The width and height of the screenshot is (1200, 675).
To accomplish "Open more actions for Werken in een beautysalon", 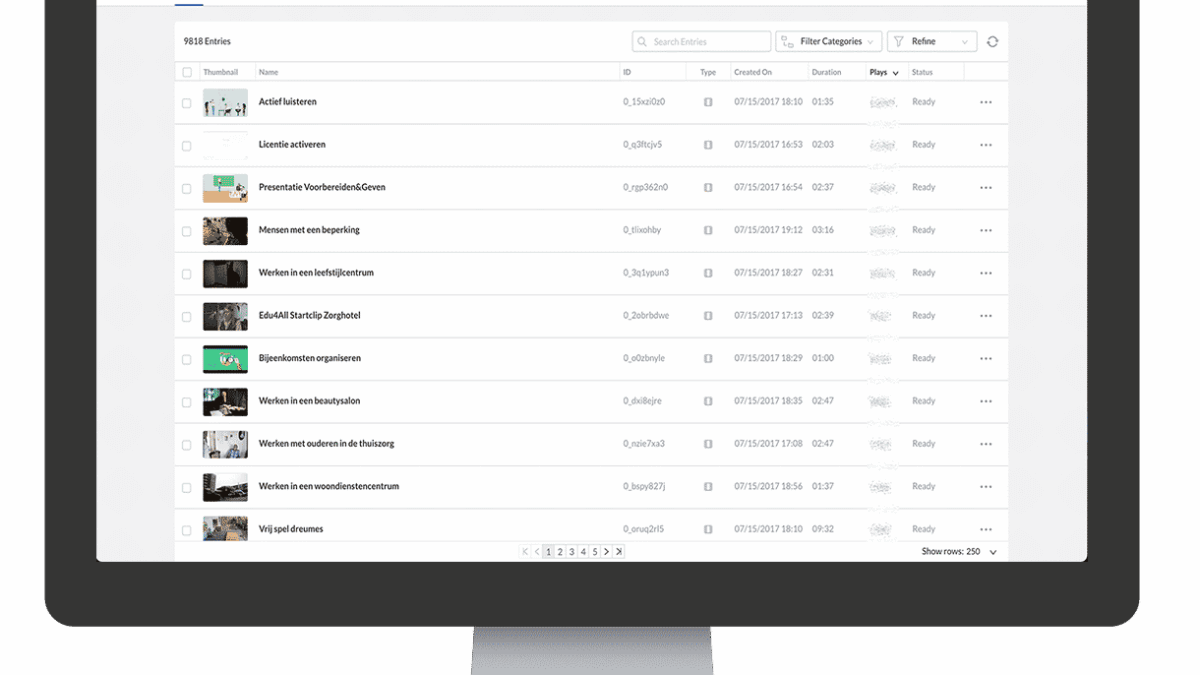I will [986, 401].
